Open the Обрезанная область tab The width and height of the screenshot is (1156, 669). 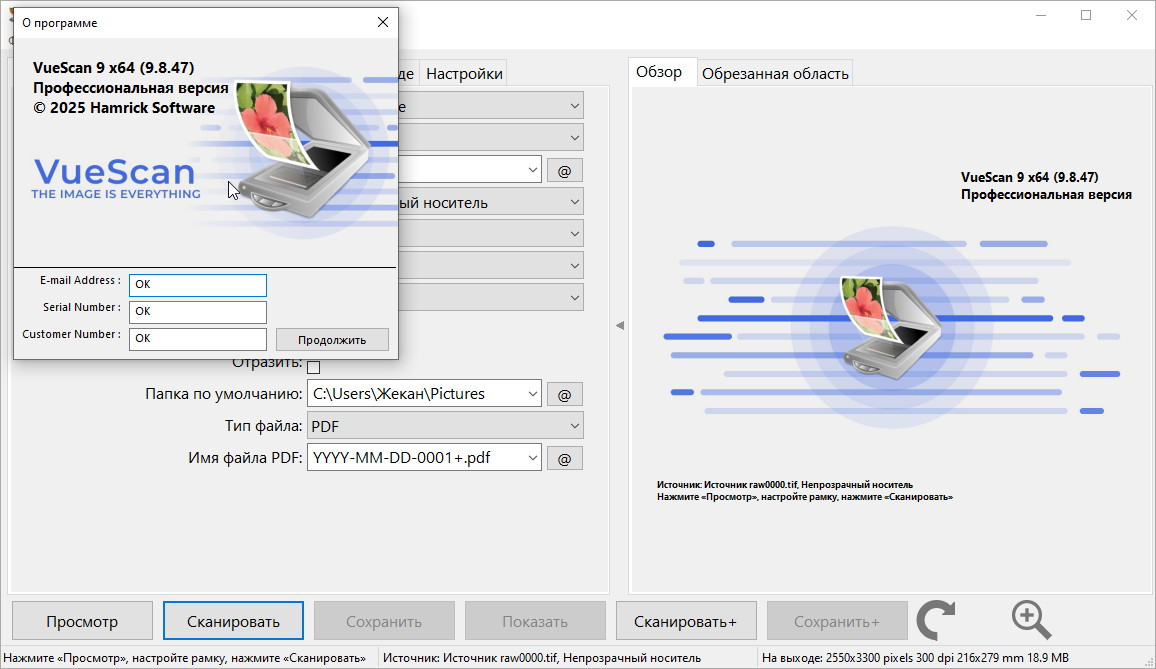coord(775,74)
